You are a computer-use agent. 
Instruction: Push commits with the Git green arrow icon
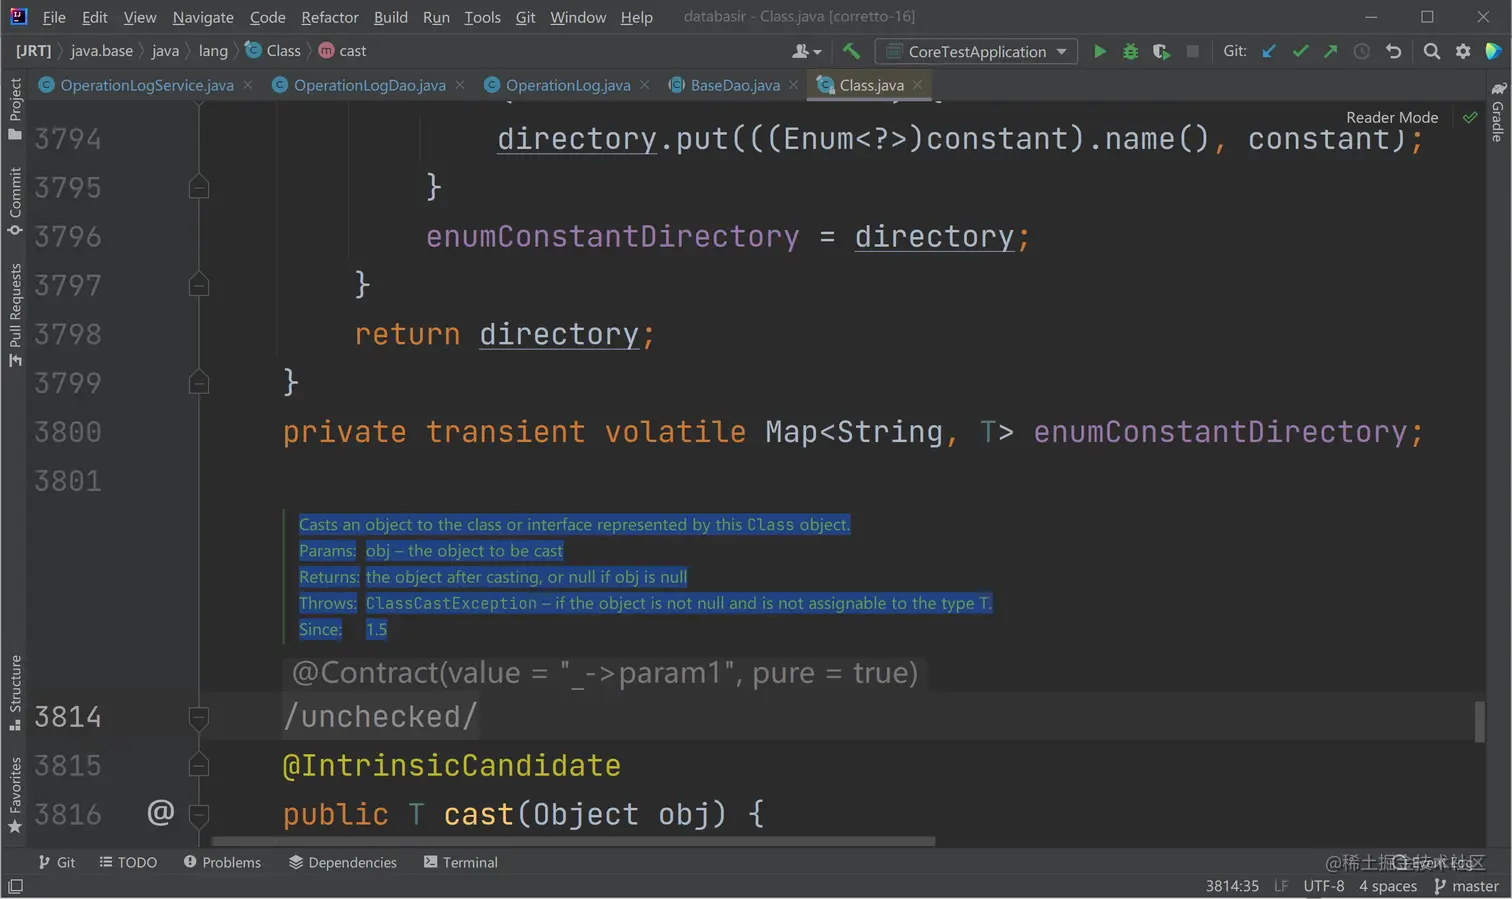pyautogui.click(x=1330, y=51)
